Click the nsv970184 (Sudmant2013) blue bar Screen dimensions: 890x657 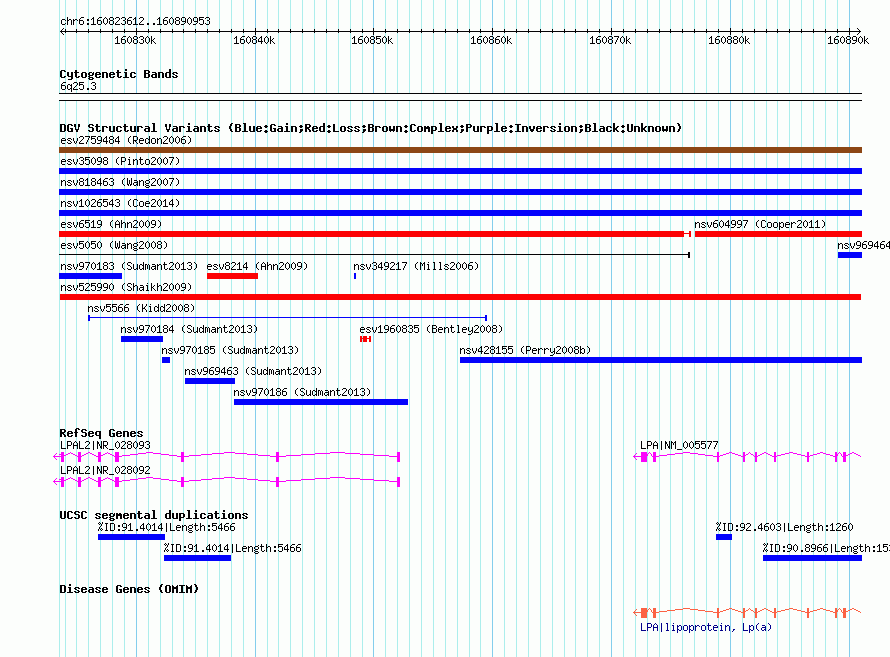tap(142, 339)
